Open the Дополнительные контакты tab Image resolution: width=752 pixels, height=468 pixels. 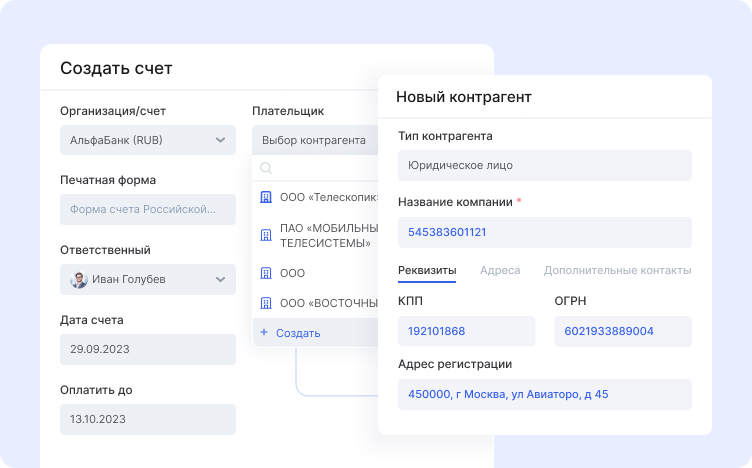[617, 270]
